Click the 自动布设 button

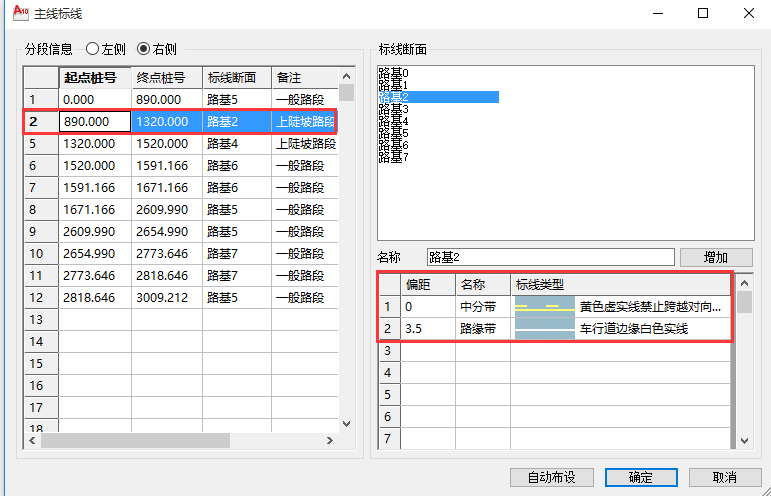551,477
